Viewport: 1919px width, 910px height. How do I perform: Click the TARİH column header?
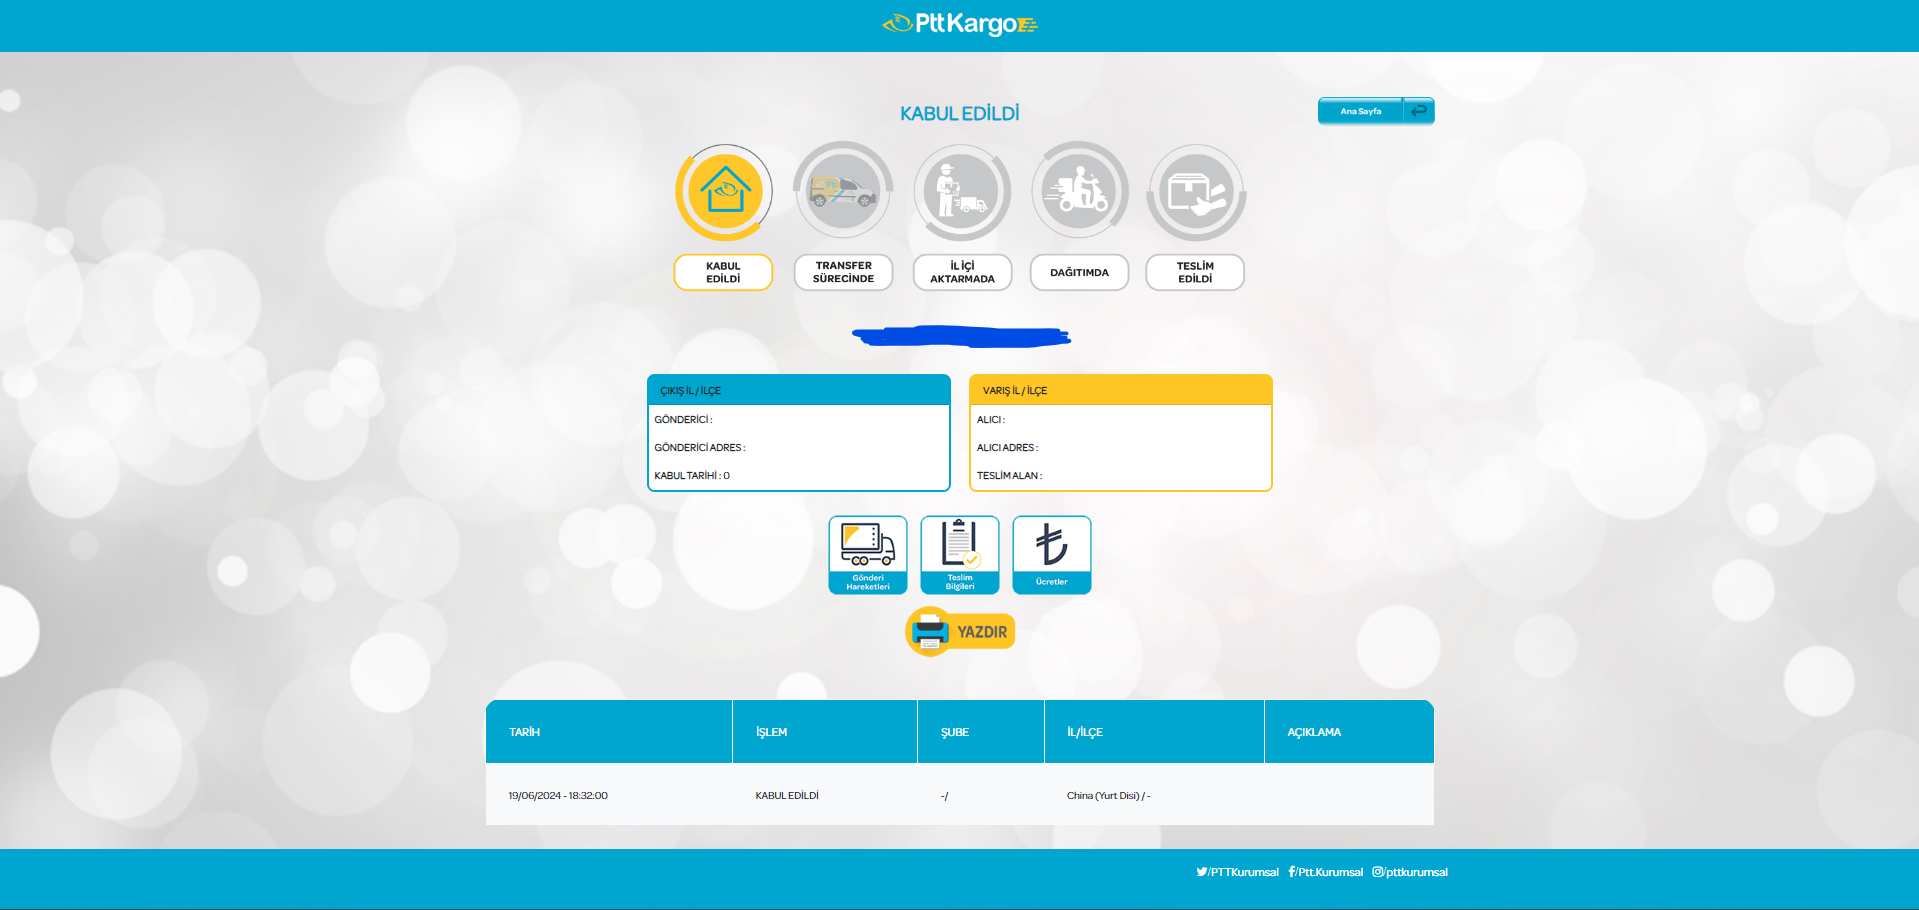tap(609, 732)
